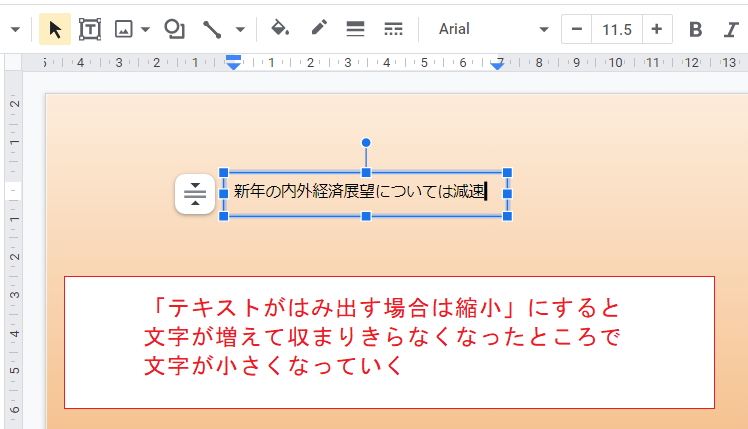This screenshot has height=429, width=748.
Task: Open the leftmost toolbar dropdown arrow
Action: click(15, 30)
